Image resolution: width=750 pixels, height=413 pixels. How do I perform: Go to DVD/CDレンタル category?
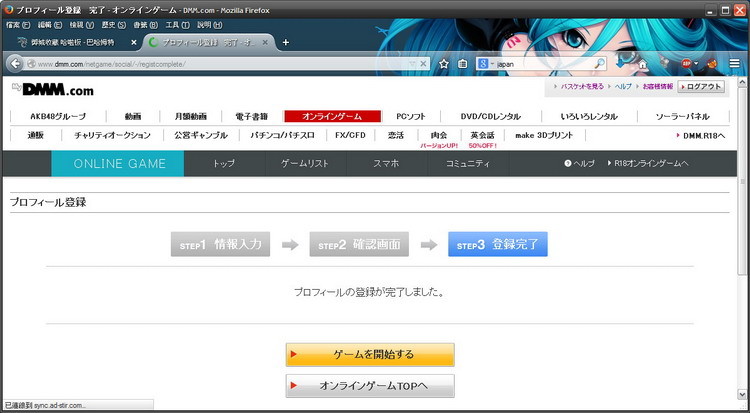pos(491,116)
